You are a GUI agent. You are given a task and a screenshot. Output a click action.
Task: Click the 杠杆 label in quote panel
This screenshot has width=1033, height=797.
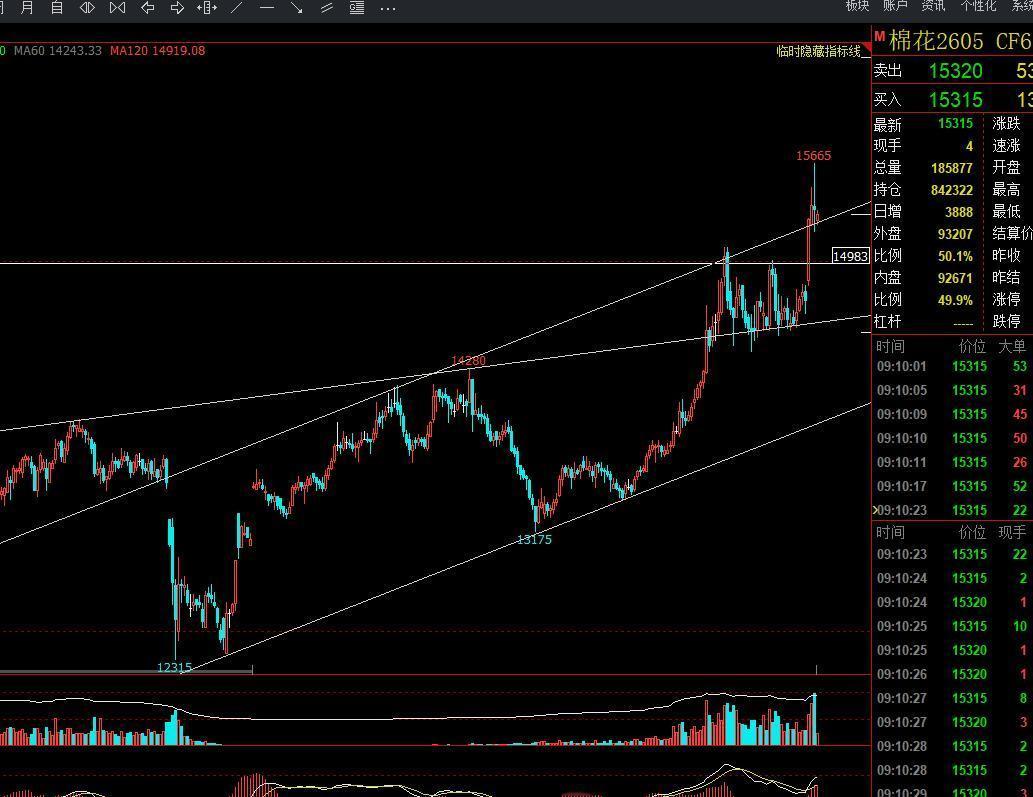tap(887, 321)
